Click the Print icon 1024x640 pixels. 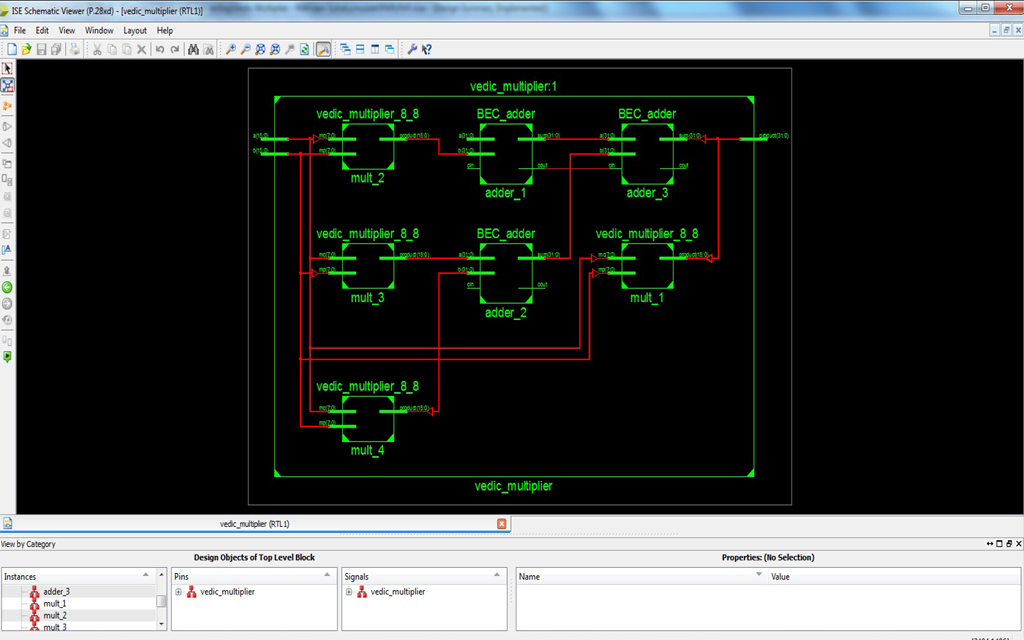(x=74, y=49)
